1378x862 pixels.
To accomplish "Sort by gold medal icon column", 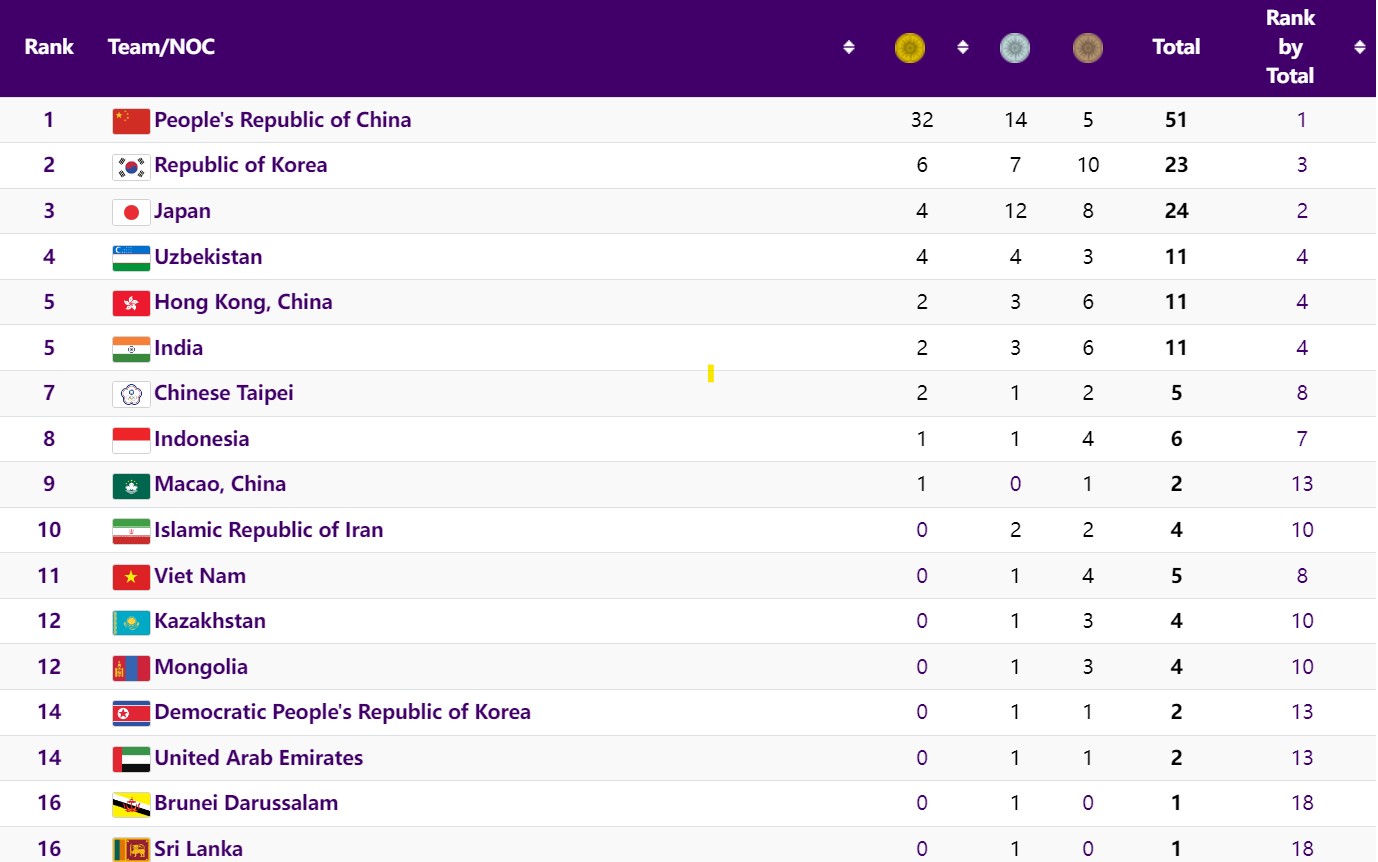I will (x=910, y=47).
